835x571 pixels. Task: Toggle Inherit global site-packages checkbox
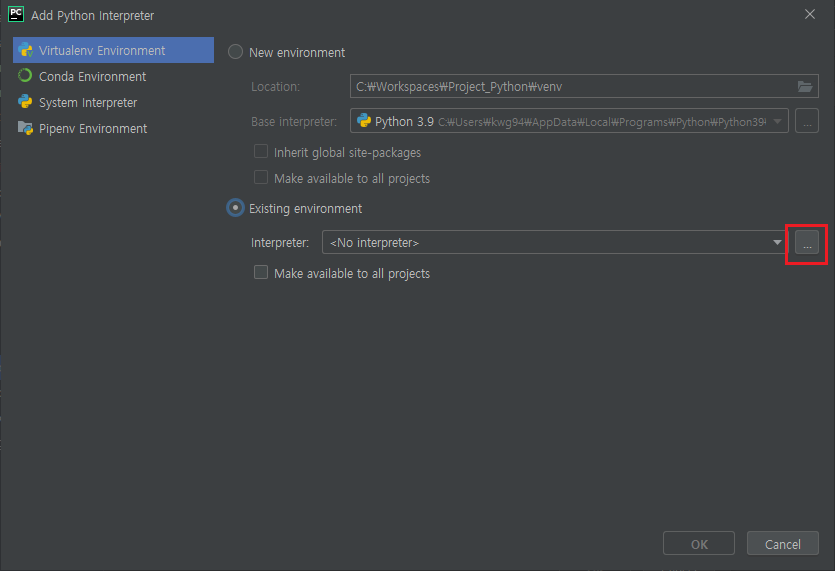[261, 152]
